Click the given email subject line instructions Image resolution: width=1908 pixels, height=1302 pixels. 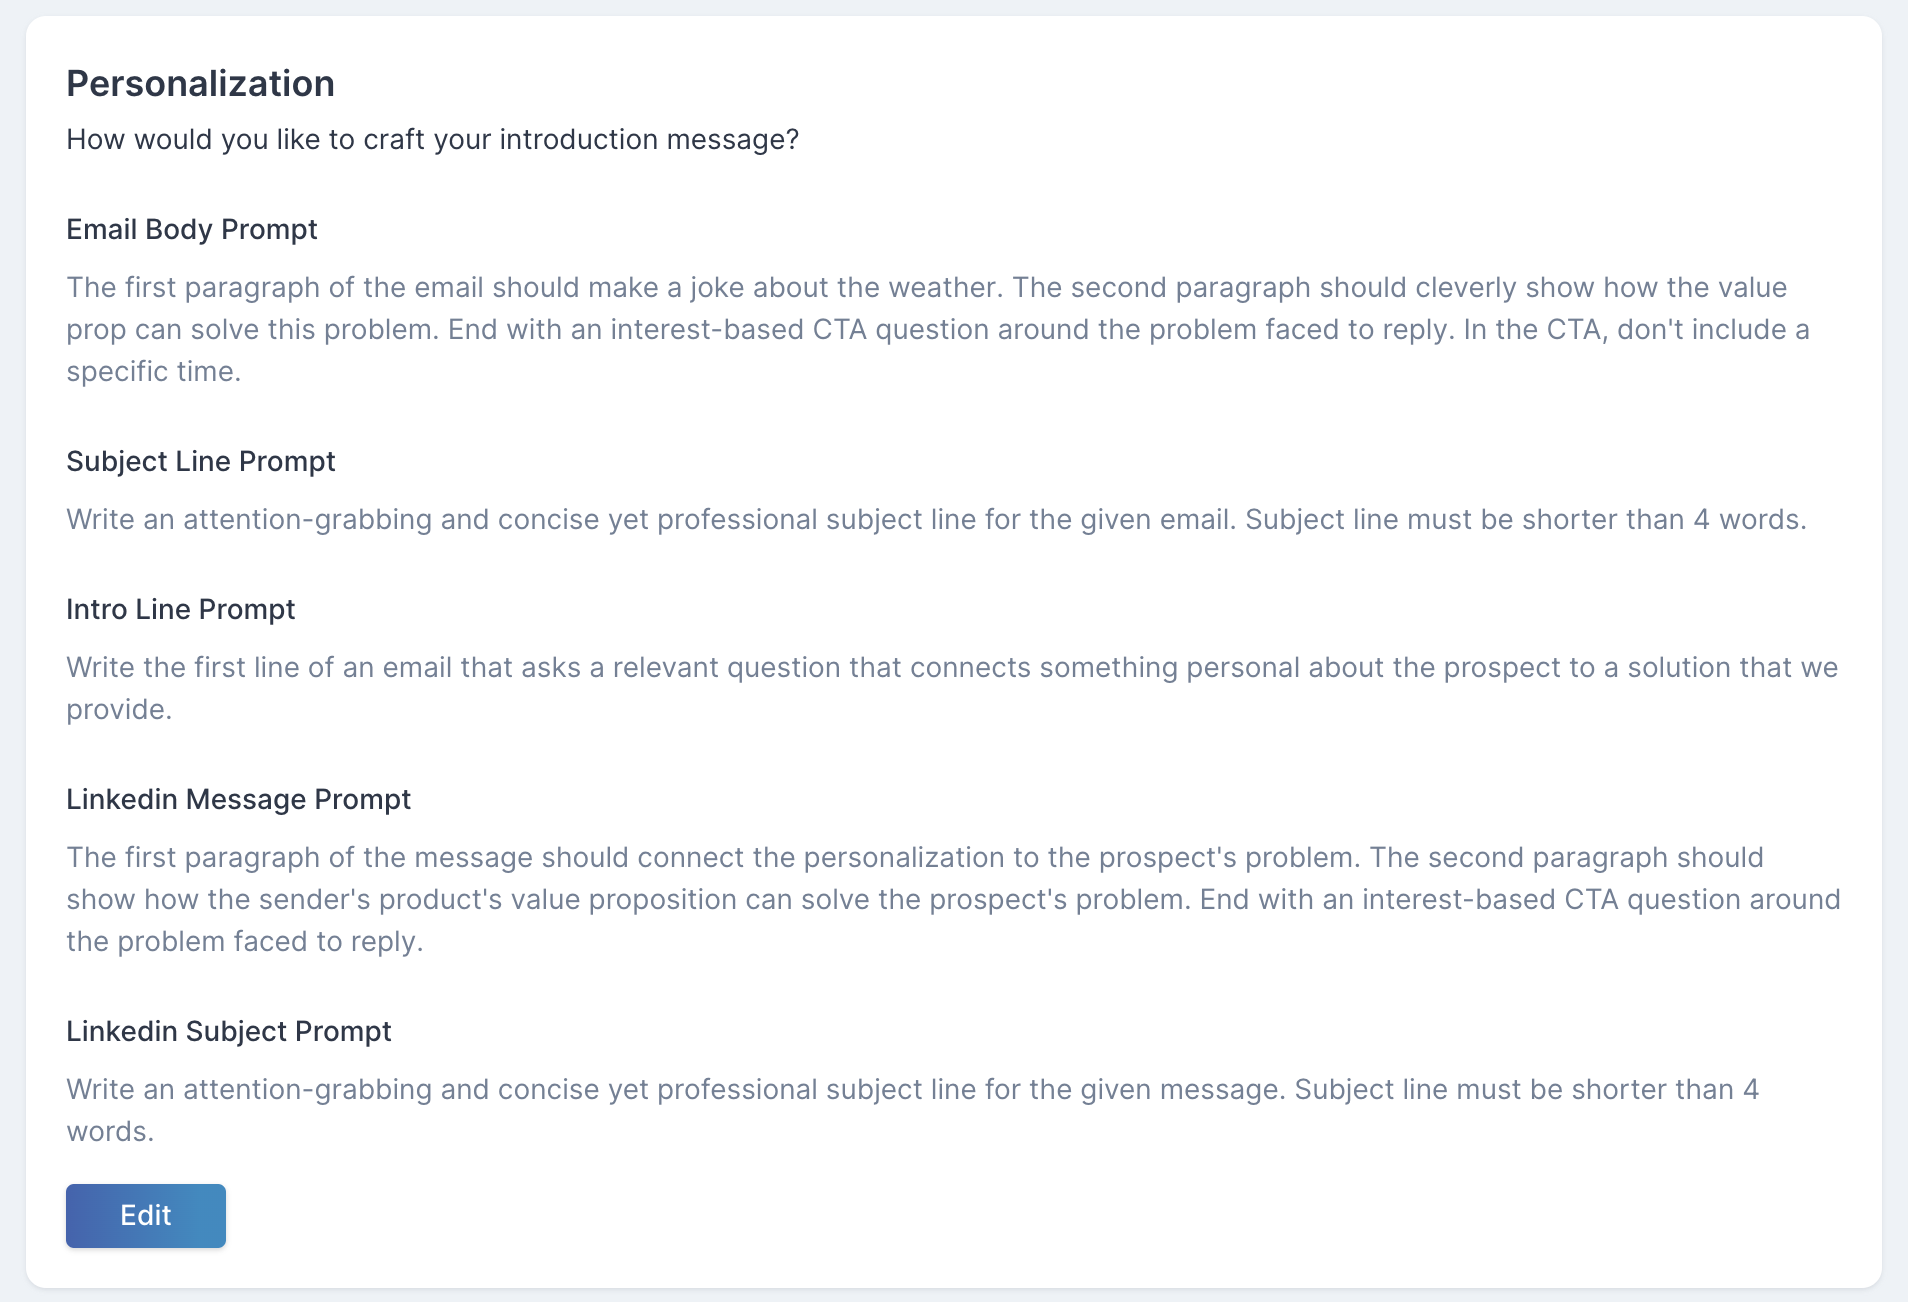[936, 520]
